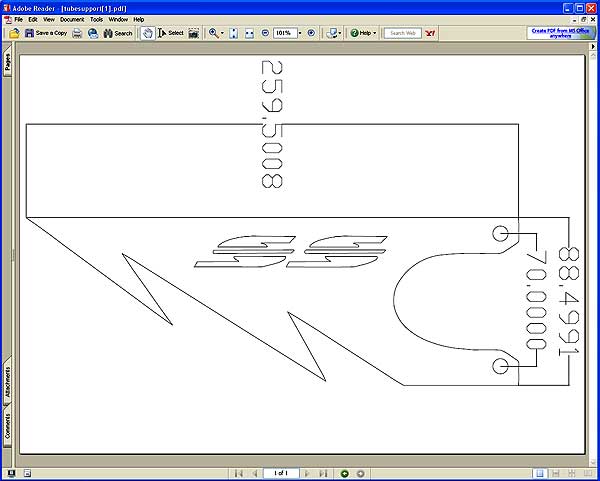
Task: Open the Zoom In tool dropdown
Action: [x=222, y=33]
